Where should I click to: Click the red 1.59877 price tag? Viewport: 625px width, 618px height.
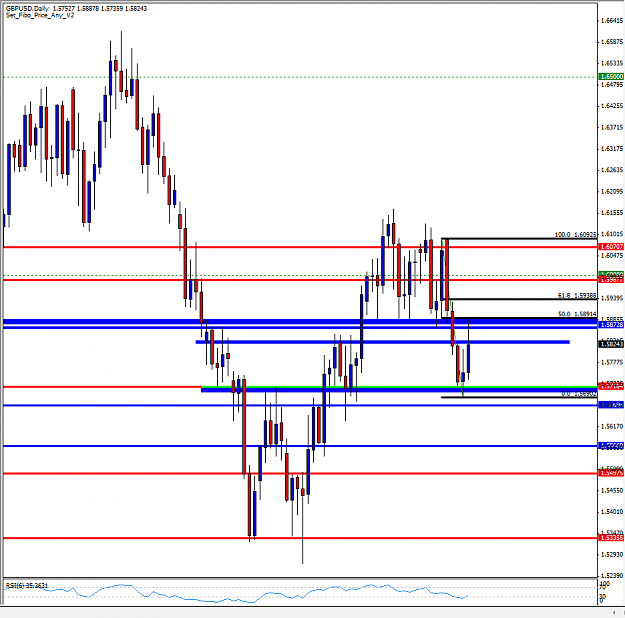(611, 280)
